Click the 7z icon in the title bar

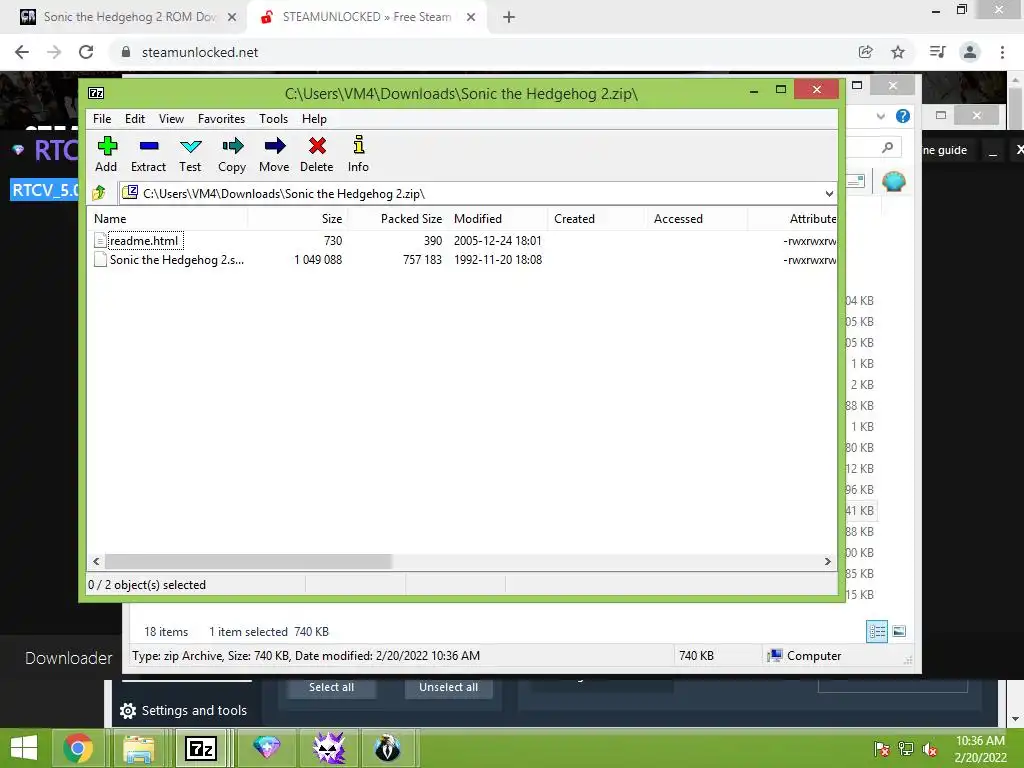pos(96,93)
